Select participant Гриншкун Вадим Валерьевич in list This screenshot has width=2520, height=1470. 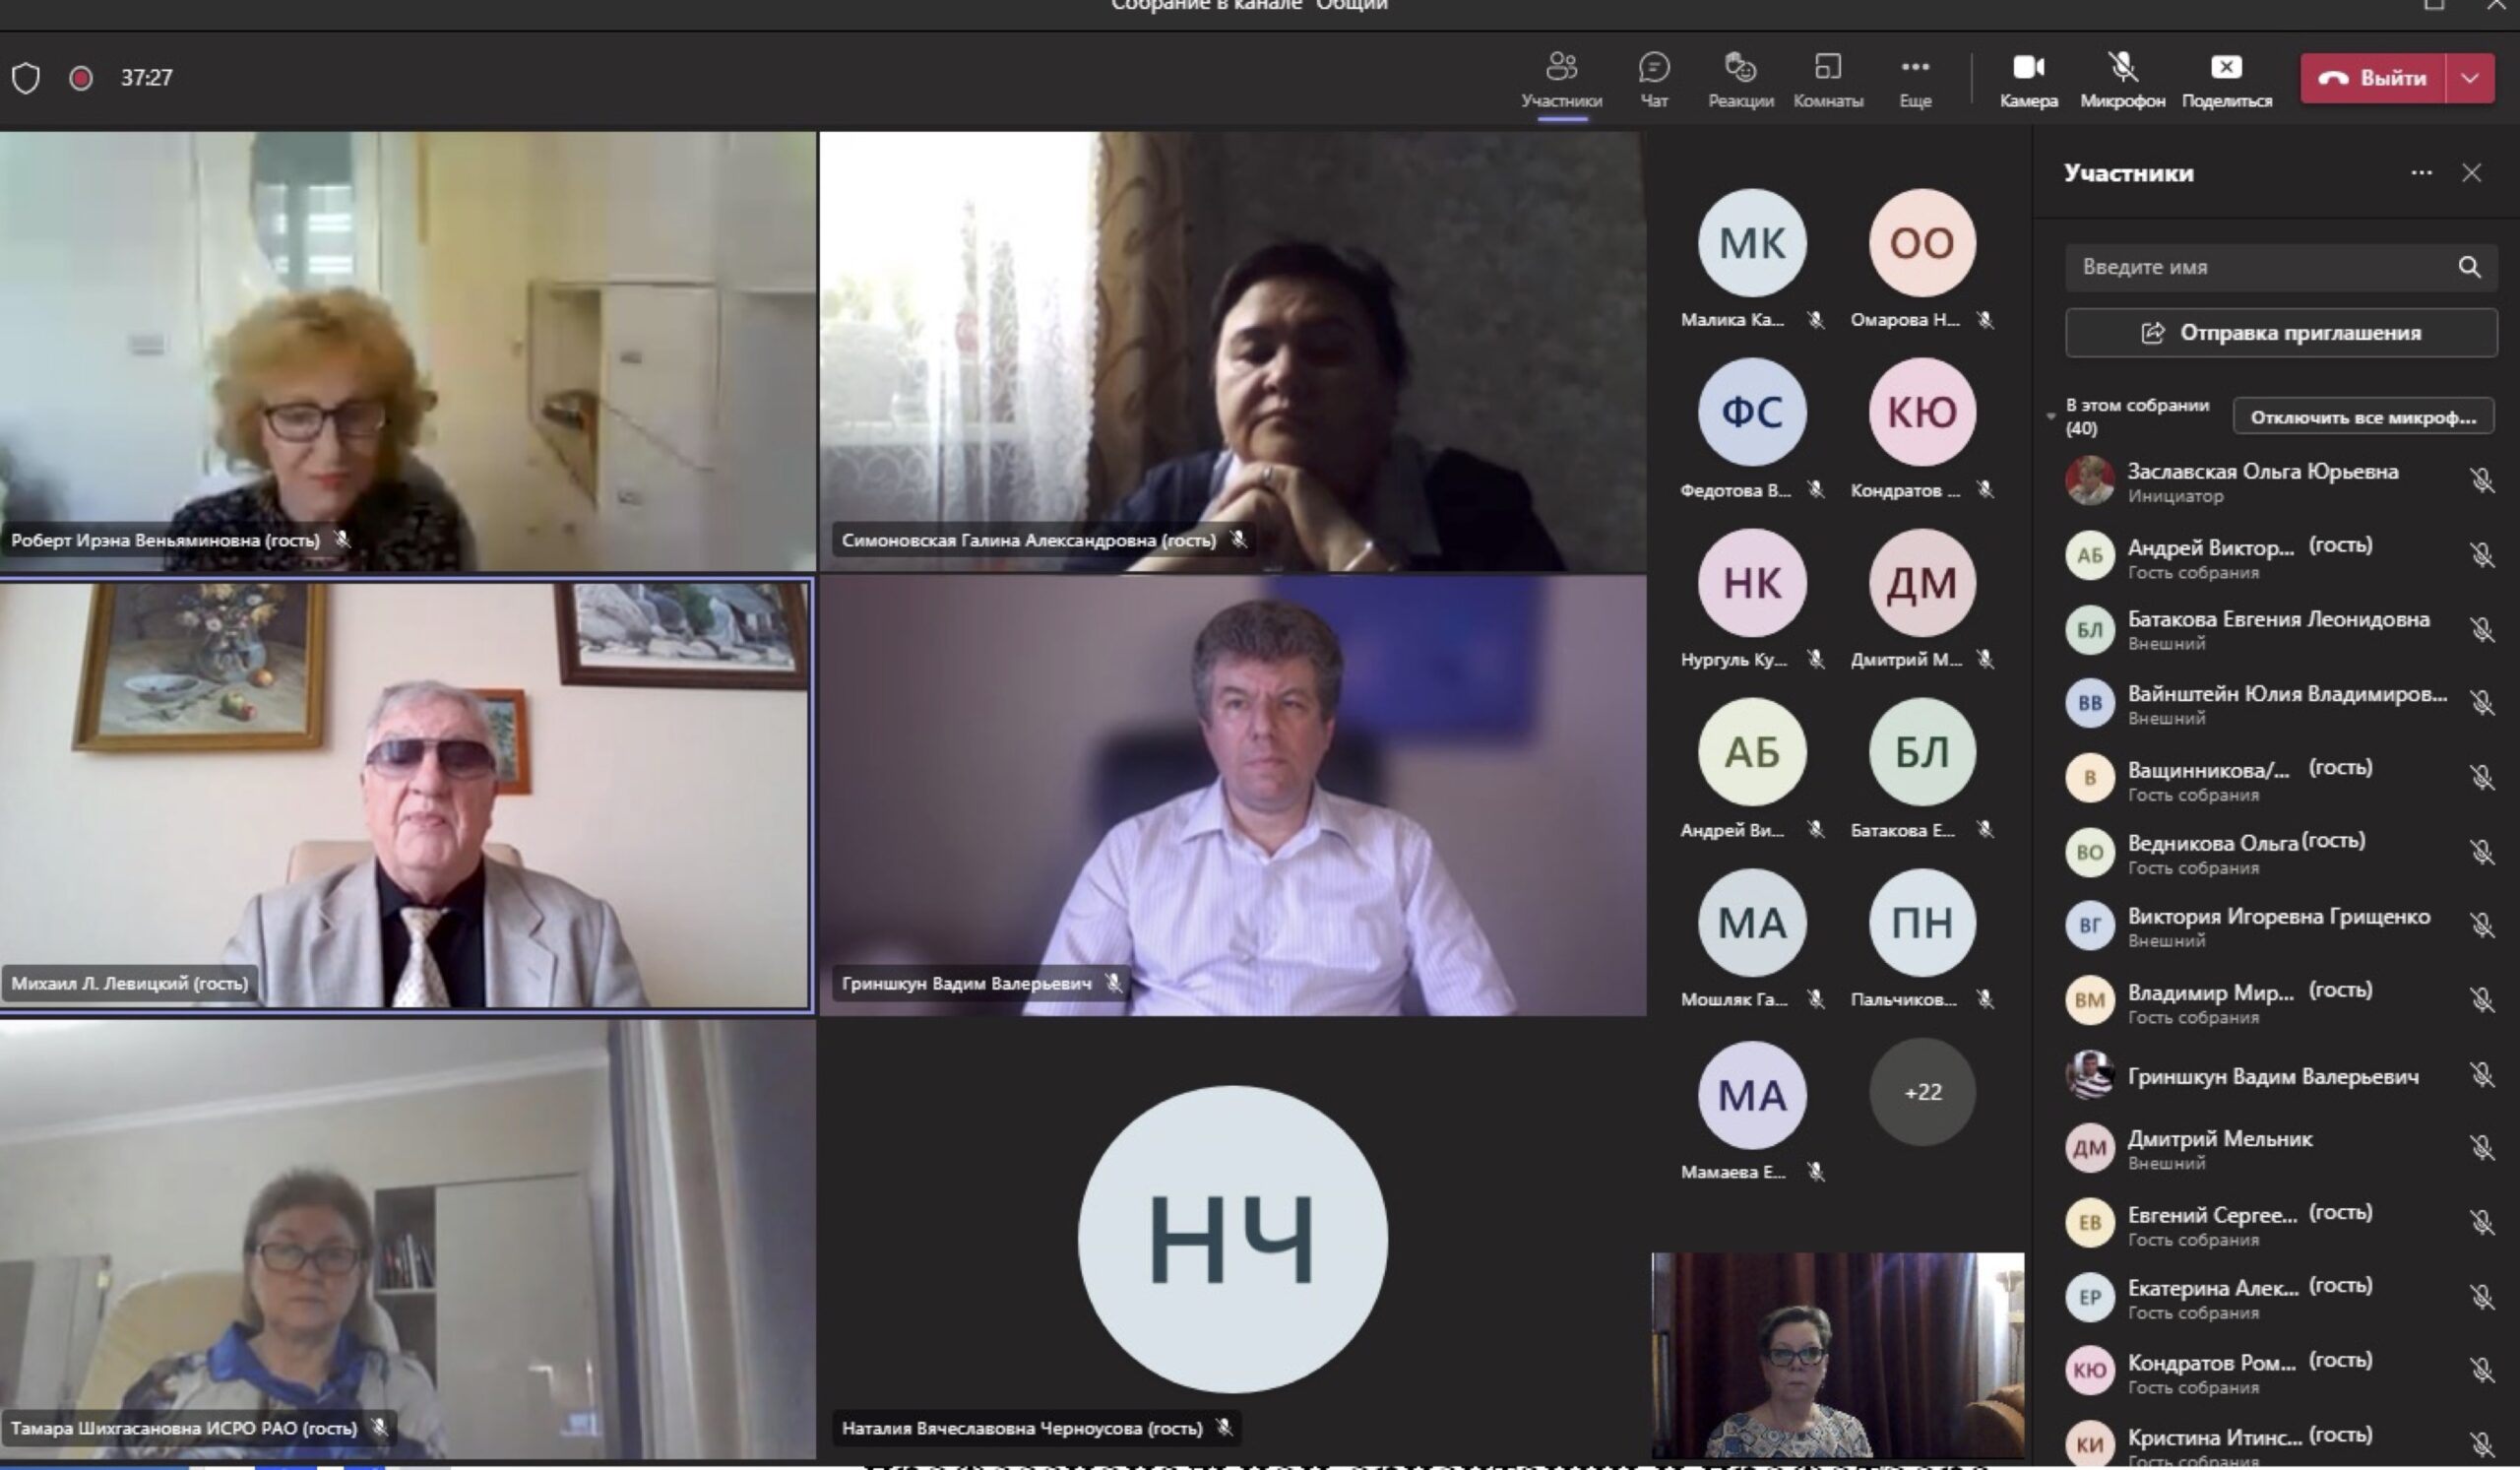pyautogui.click(x=2272, y=1077)
